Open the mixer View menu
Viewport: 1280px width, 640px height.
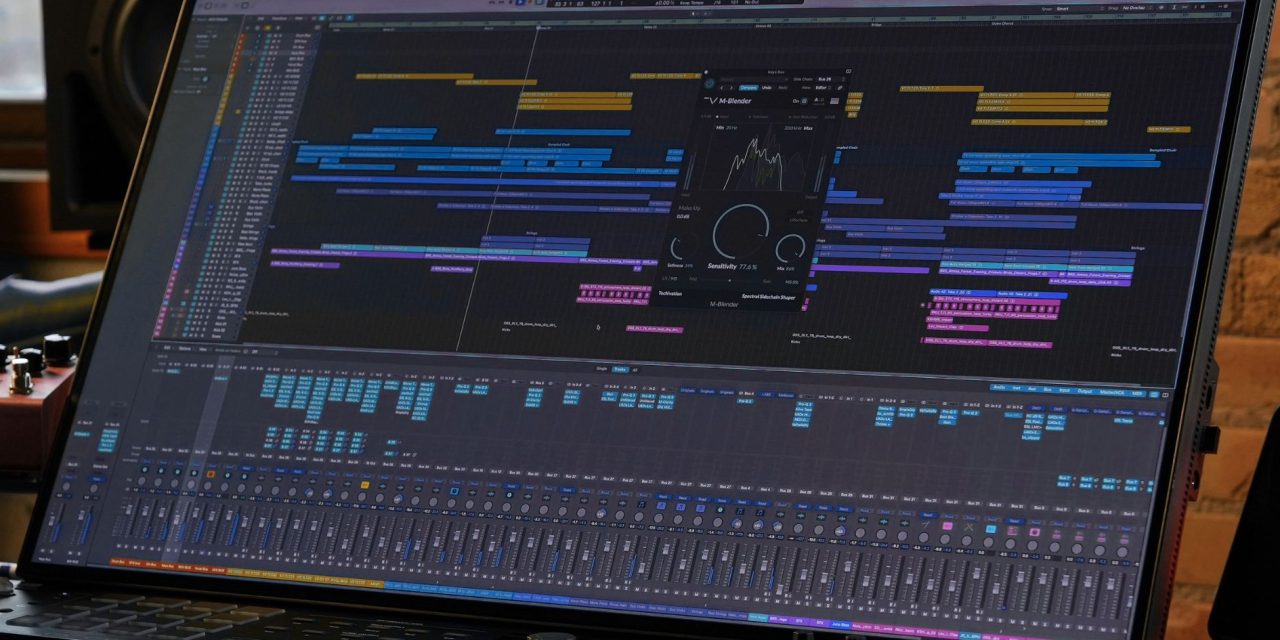[x=203, y=349]
